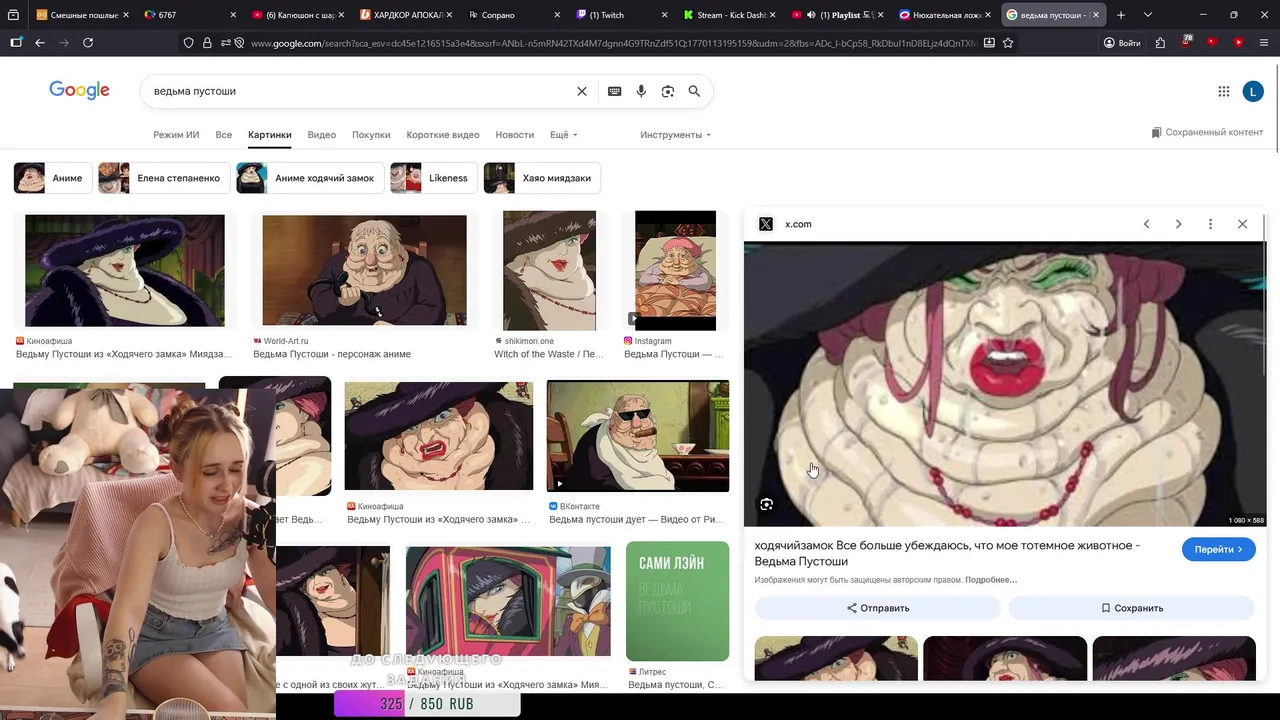Click the page vertical scrollbar
Image resolution: width=1280 pixels, height=720 pixels.
click(x=1275, y=108)
